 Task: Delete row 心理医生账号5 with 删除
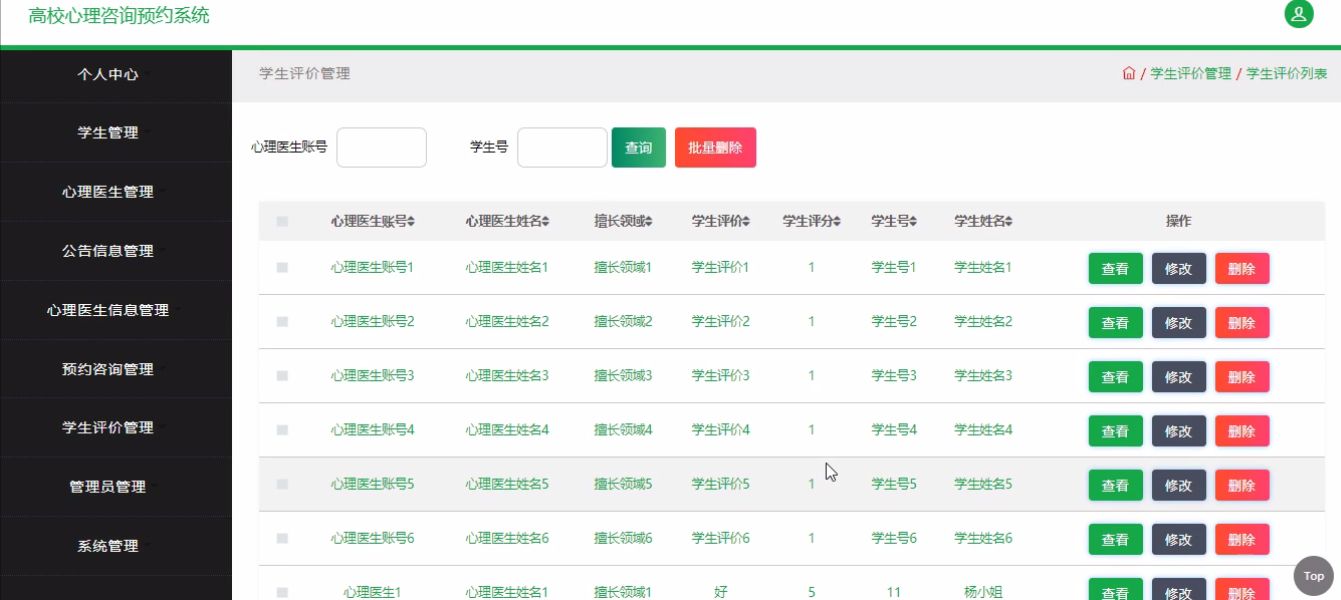[1241, 485]
